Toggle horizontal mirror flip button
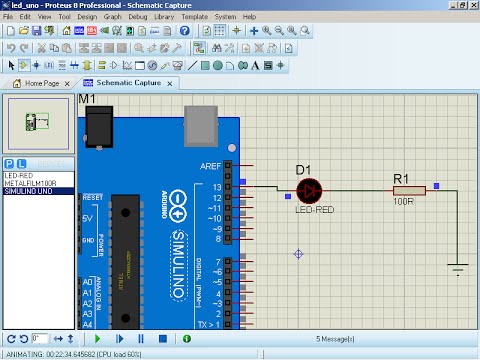Screen dimensions: 480x360 coord(58,339)
